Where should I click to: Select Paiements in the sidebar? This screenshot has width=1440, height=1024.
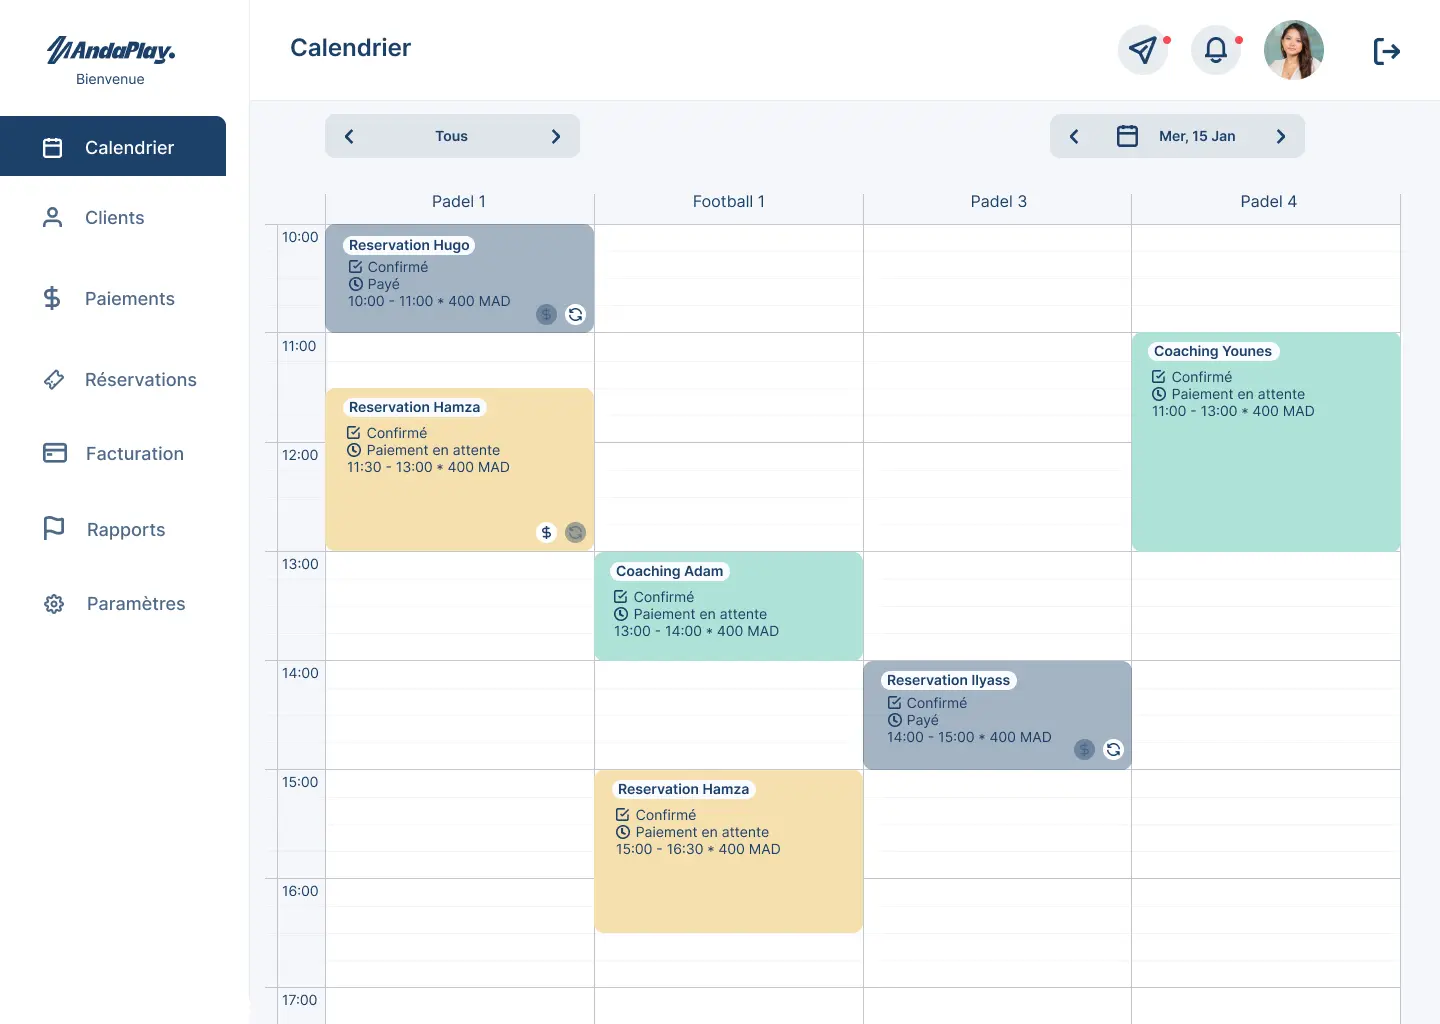[130, 298]
